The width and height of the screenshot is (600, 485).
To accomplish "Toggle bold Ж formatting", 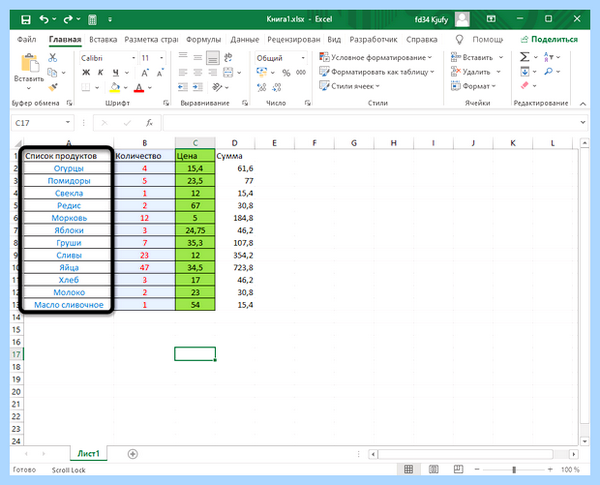I will [86, 72].
